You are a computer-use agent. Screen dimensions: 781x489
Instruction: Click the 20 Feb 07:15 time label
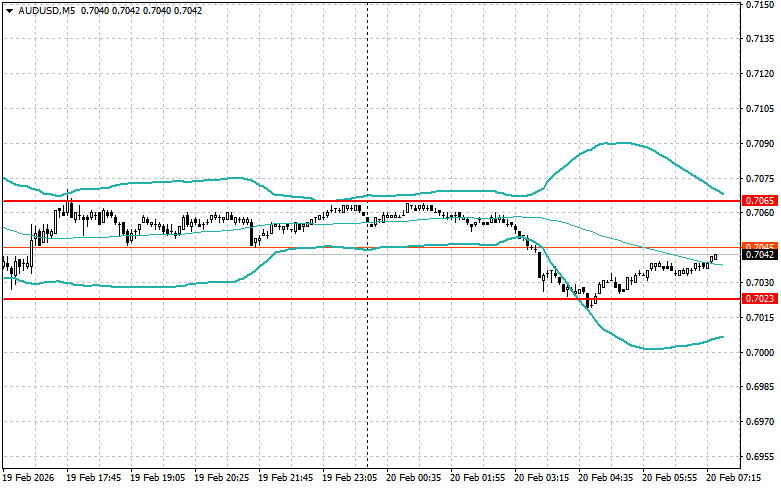click(733, 478)
